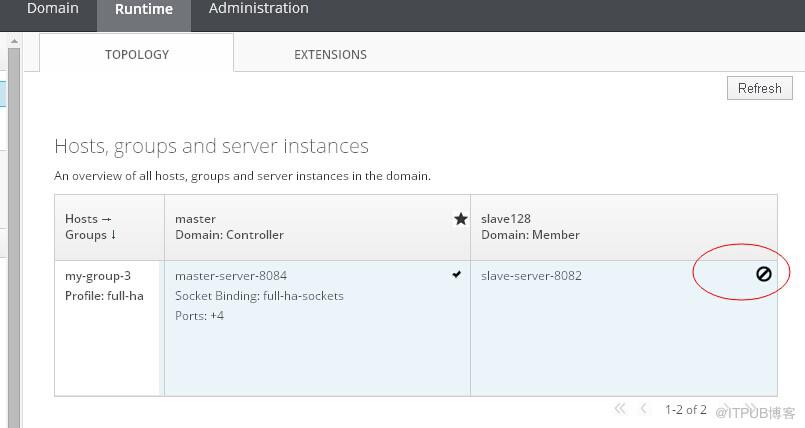The width and height of the screenshot is (805, 428).
Task: Click the star icon next to master host
Action: point(461,219)
